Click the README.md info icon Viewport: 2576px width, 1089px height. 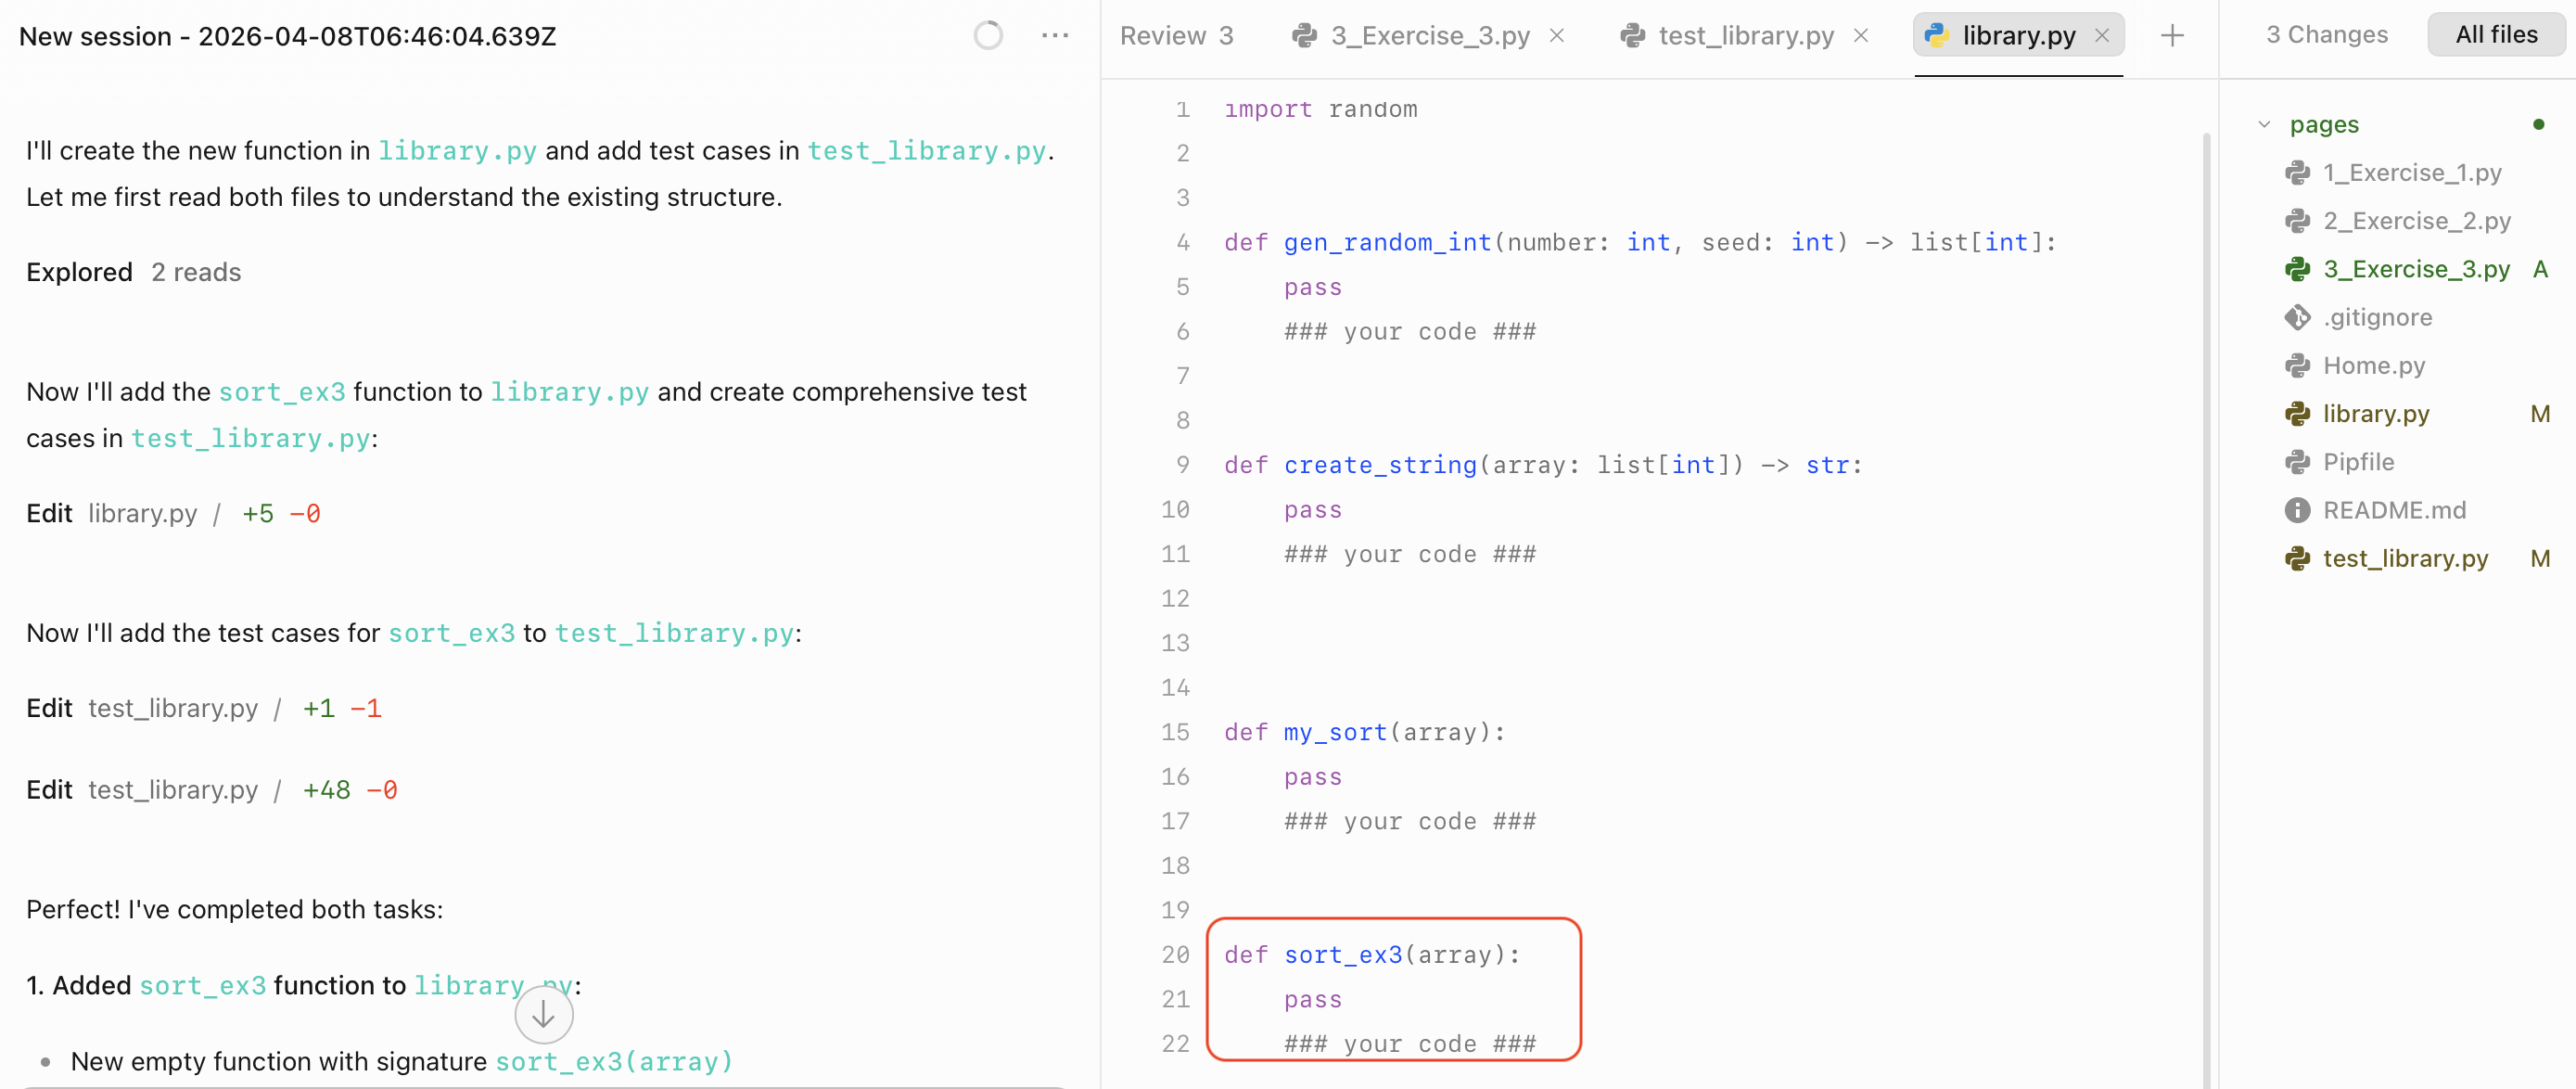(x=2297, y=510)
